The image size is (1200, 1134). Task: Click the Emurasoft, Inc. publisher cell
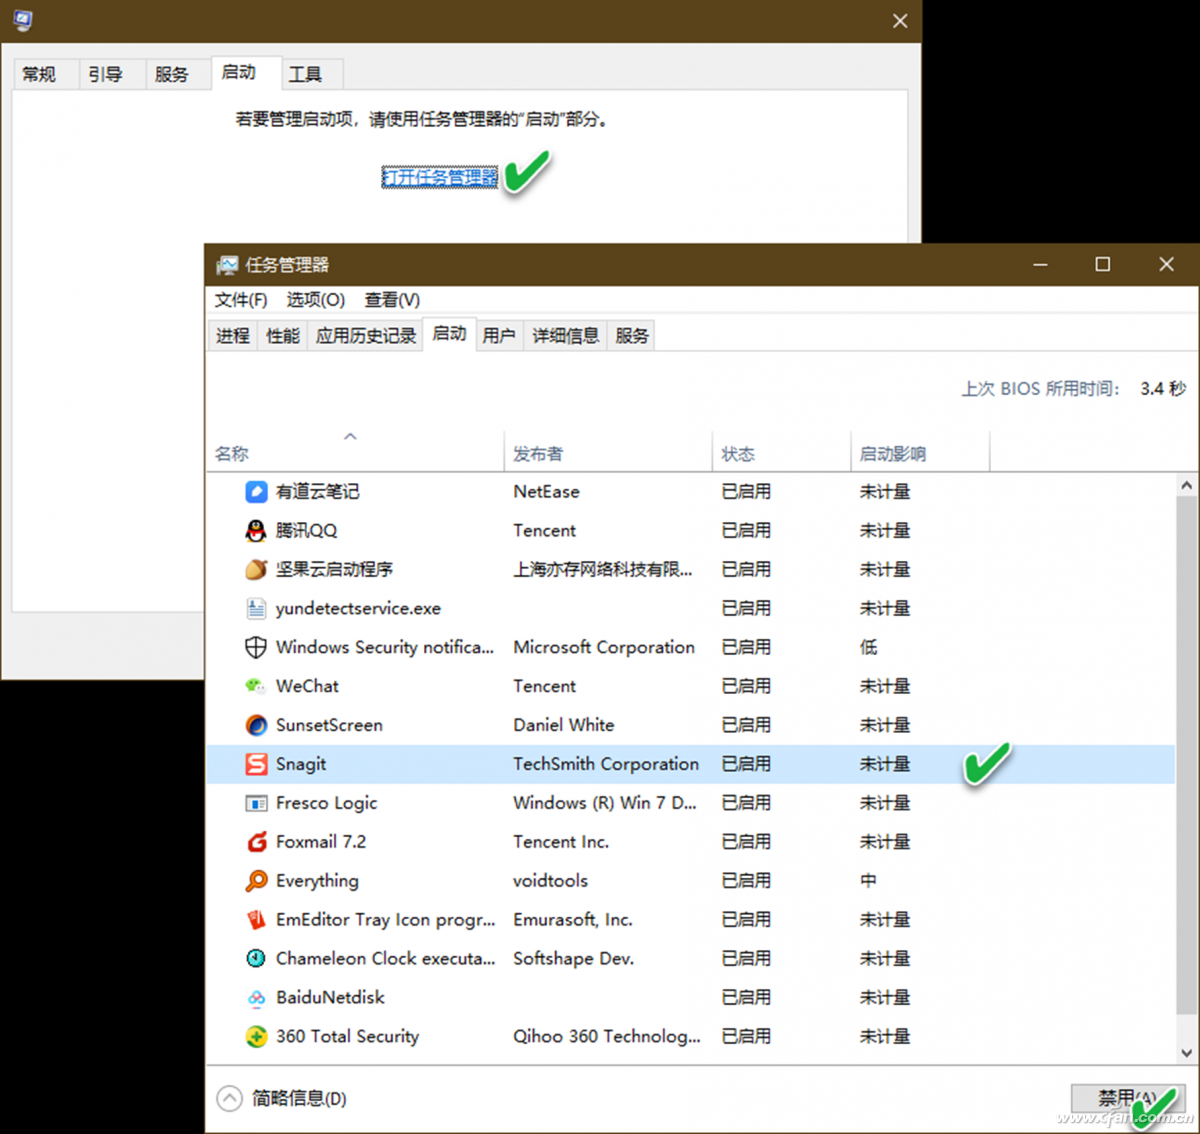click(573, 919)
